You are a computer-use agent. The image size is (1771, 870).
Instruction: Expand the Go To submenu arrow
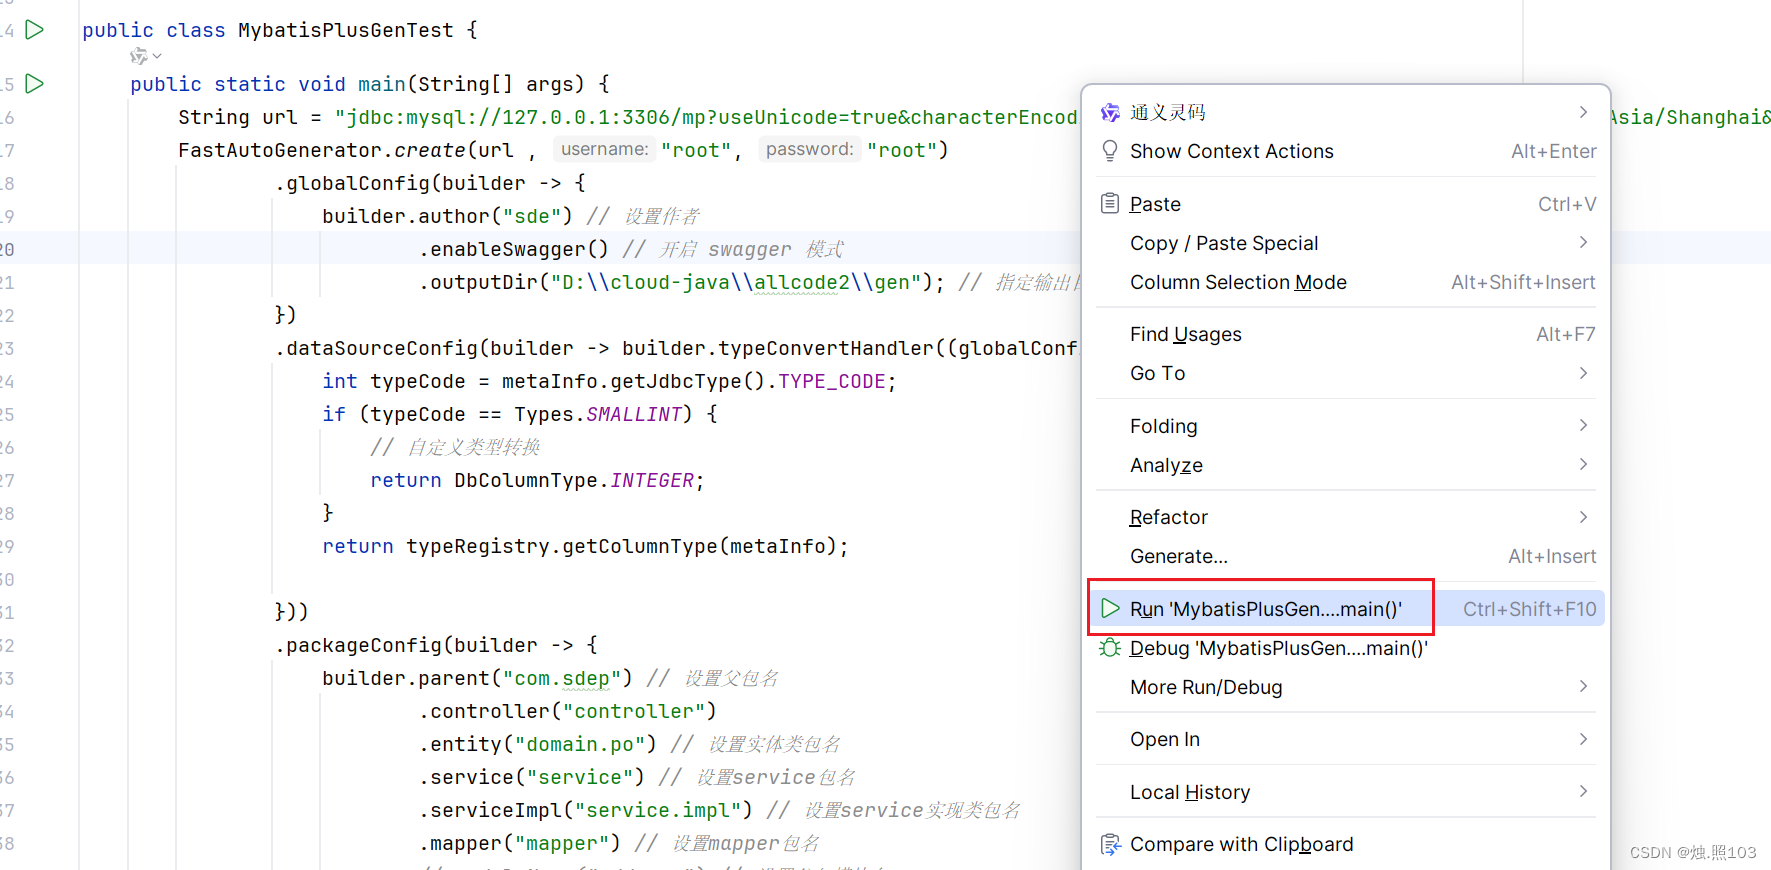click(x=1584, y=373)
